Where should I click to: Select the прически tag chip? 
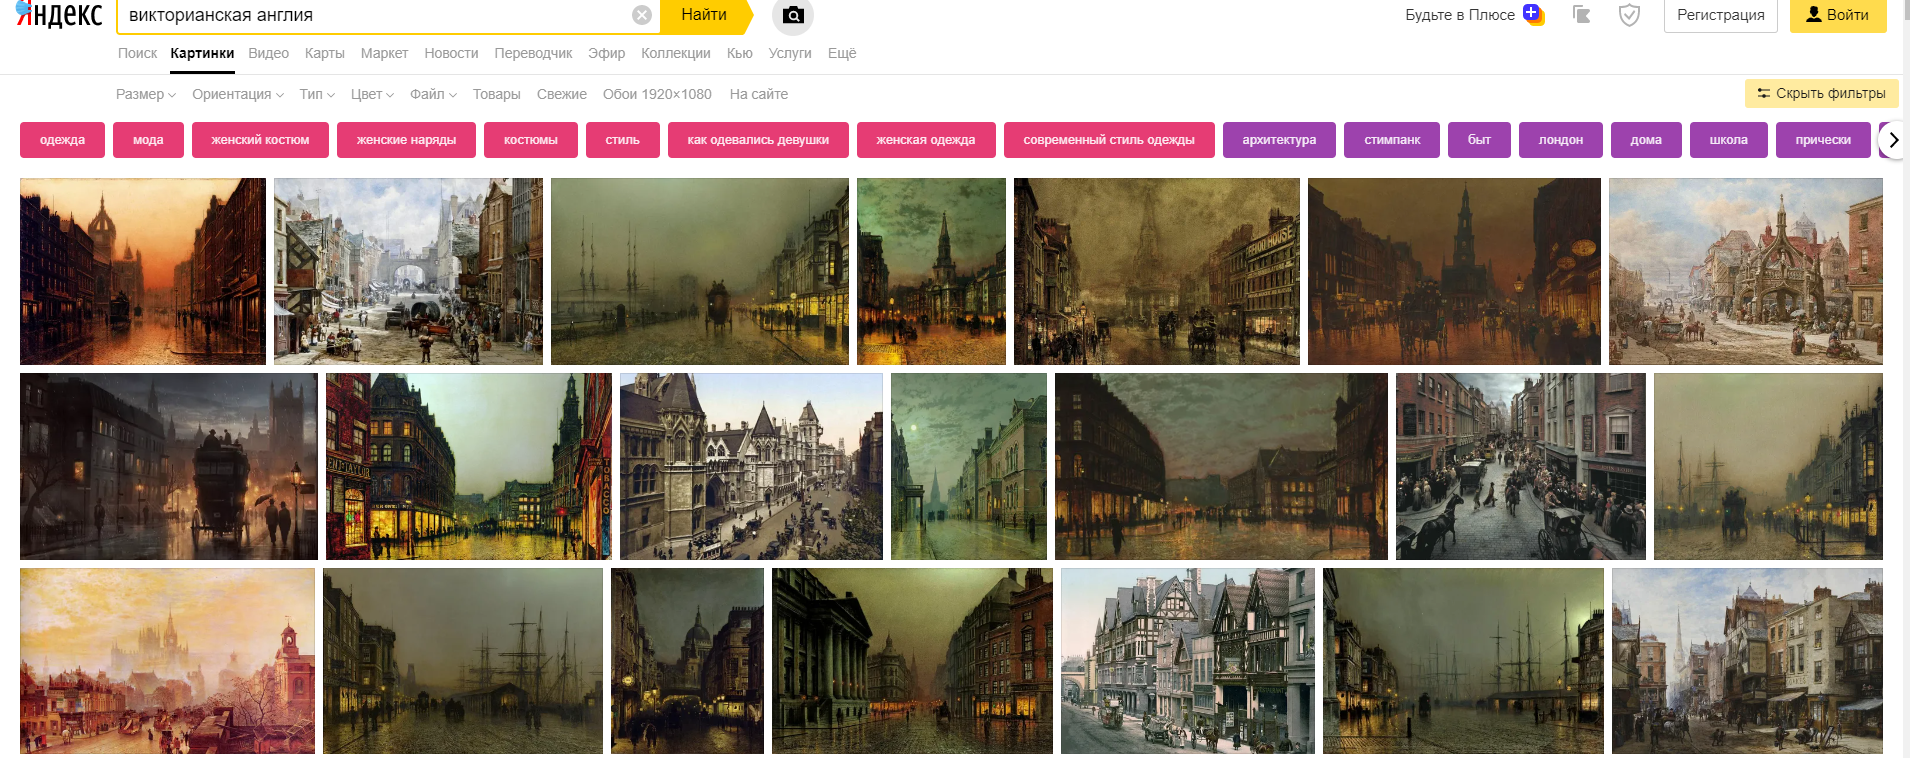click(1823, 140)
